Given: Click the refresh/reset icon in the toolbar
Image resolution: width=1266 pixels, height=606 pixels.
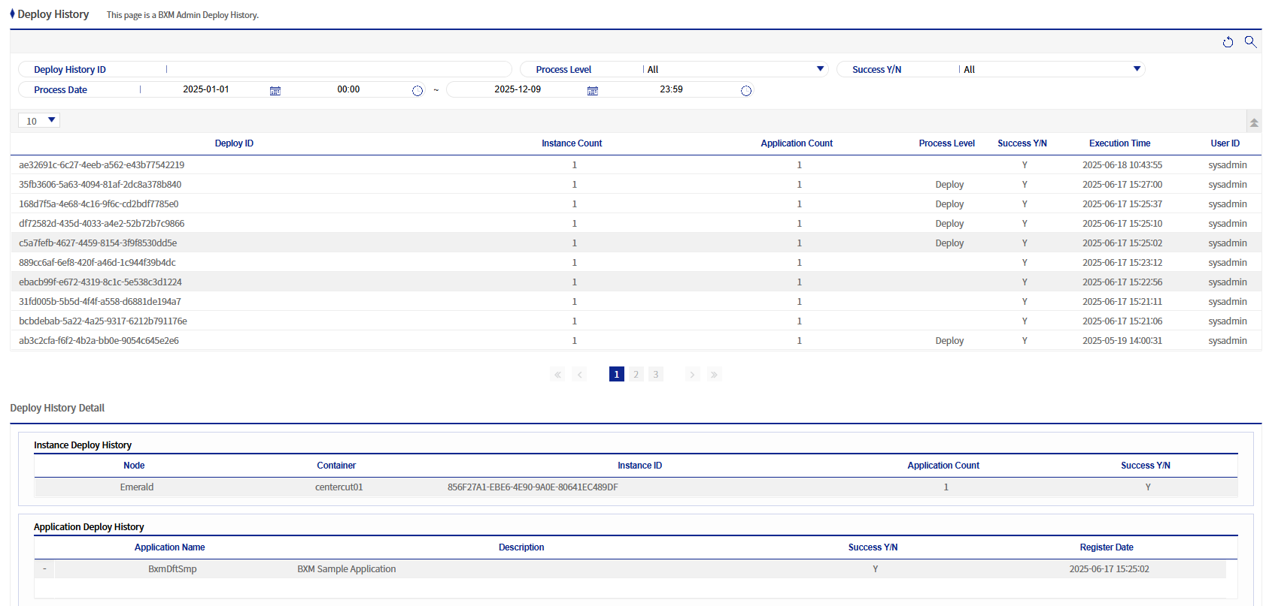Looking at the screenshot, I should (1228, 42).
